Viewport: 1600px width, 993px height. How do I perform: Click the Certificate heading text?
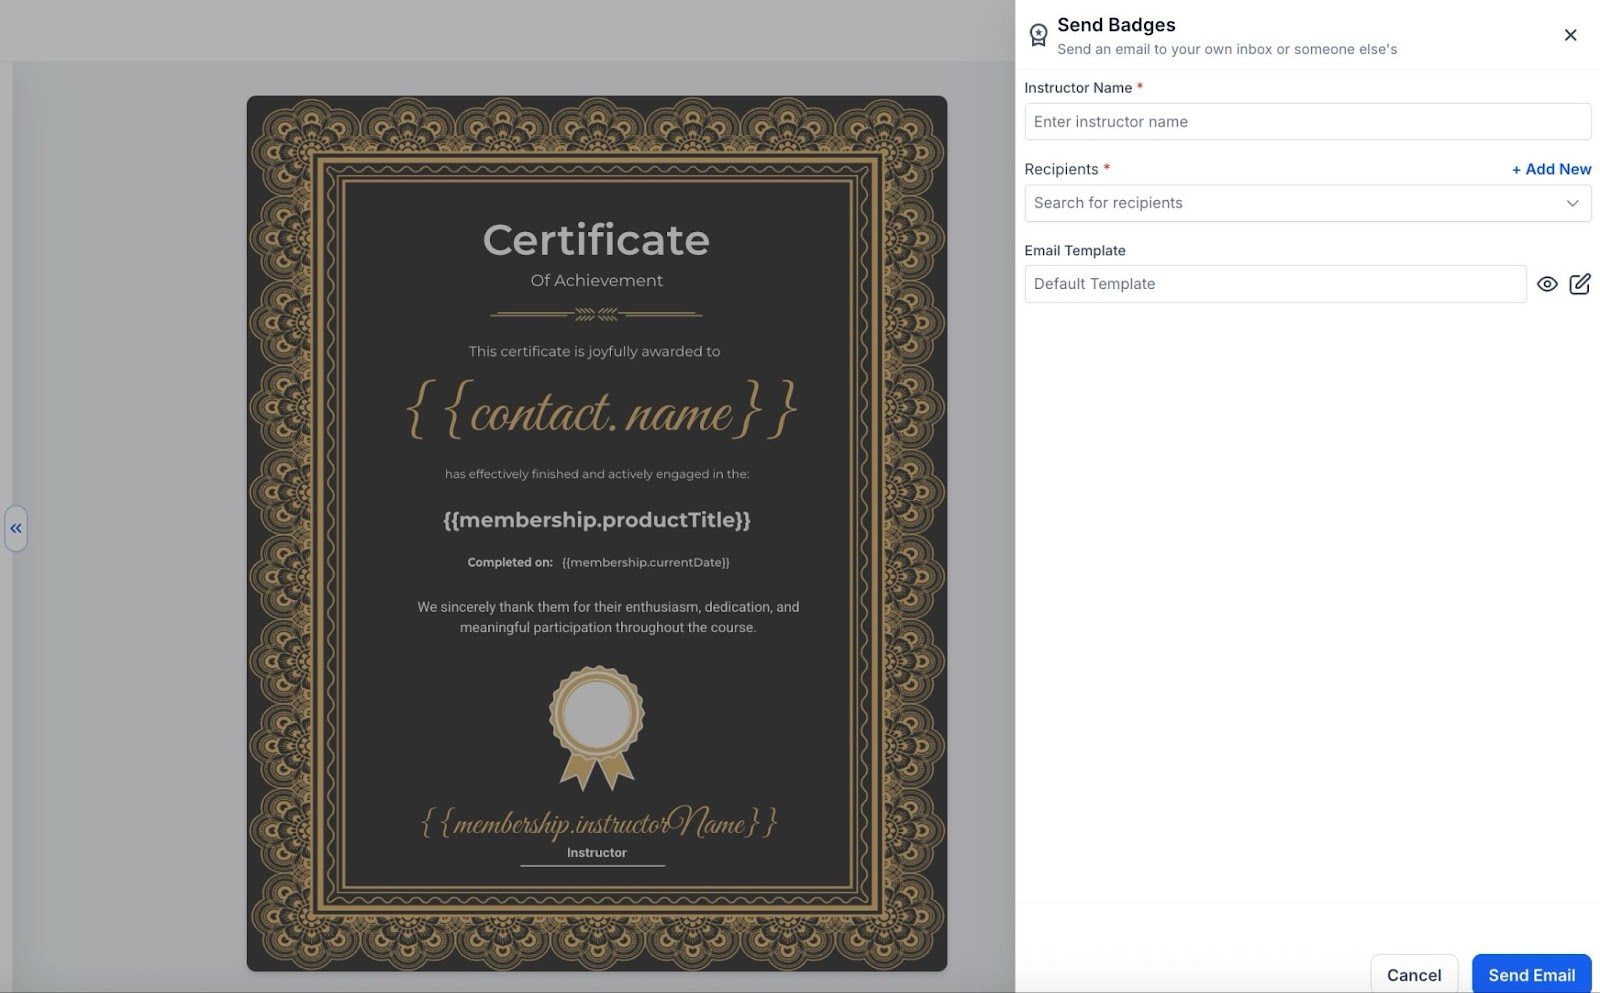[x=596, y=240]
